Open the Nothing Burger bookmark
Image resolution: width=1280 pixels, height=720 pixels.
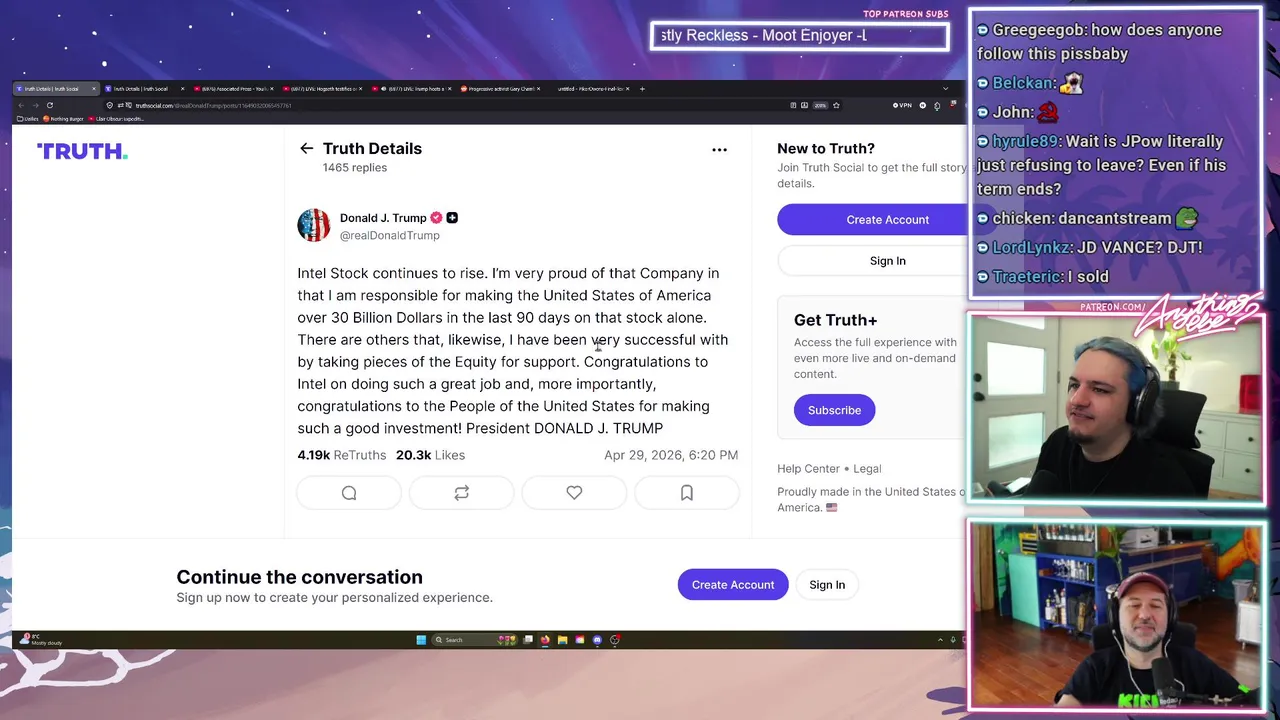click(x=65, y=119)
